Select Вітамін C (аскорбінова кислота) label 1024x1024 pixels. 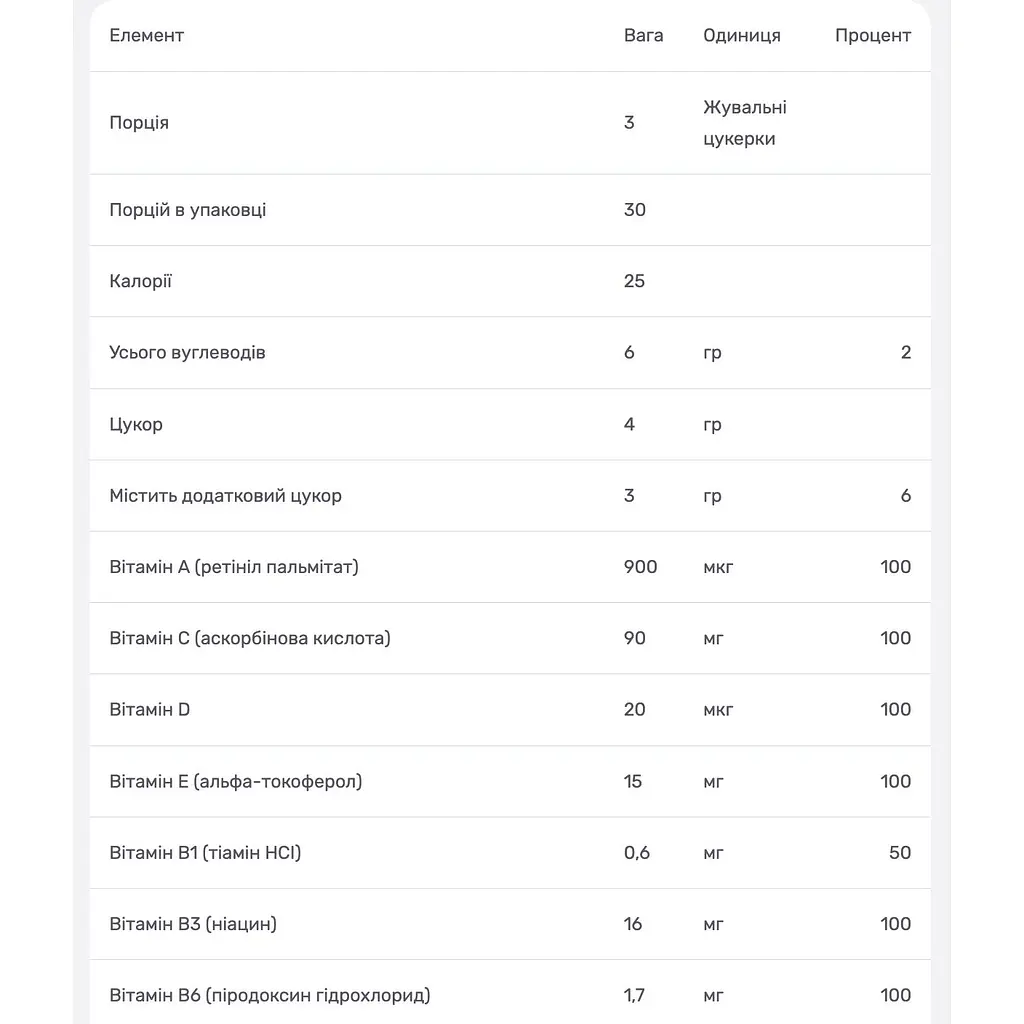point(250,638)
